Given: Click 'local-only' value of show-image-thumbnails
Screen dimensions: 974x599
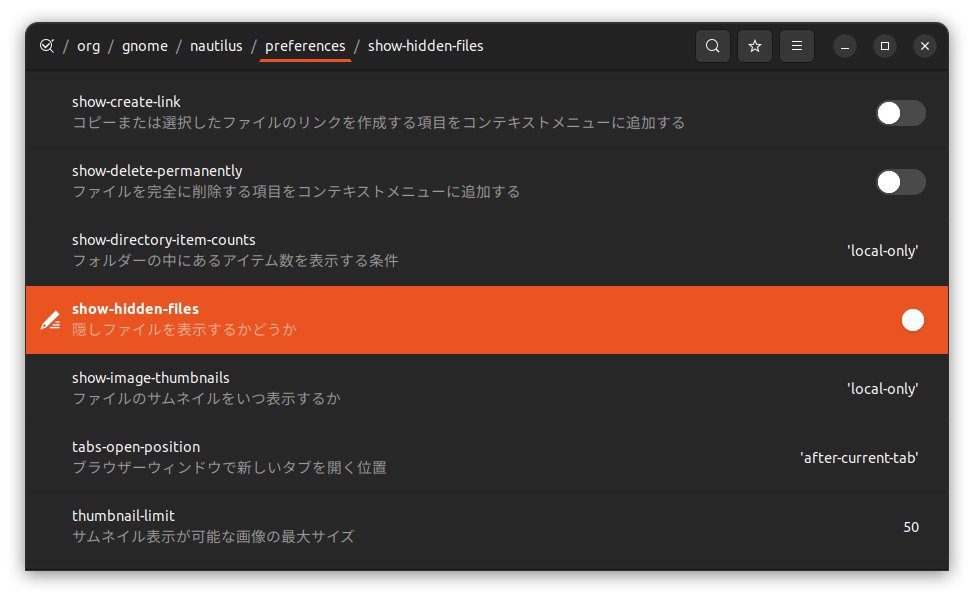Looking at the screenshot, I should [883, 389].
